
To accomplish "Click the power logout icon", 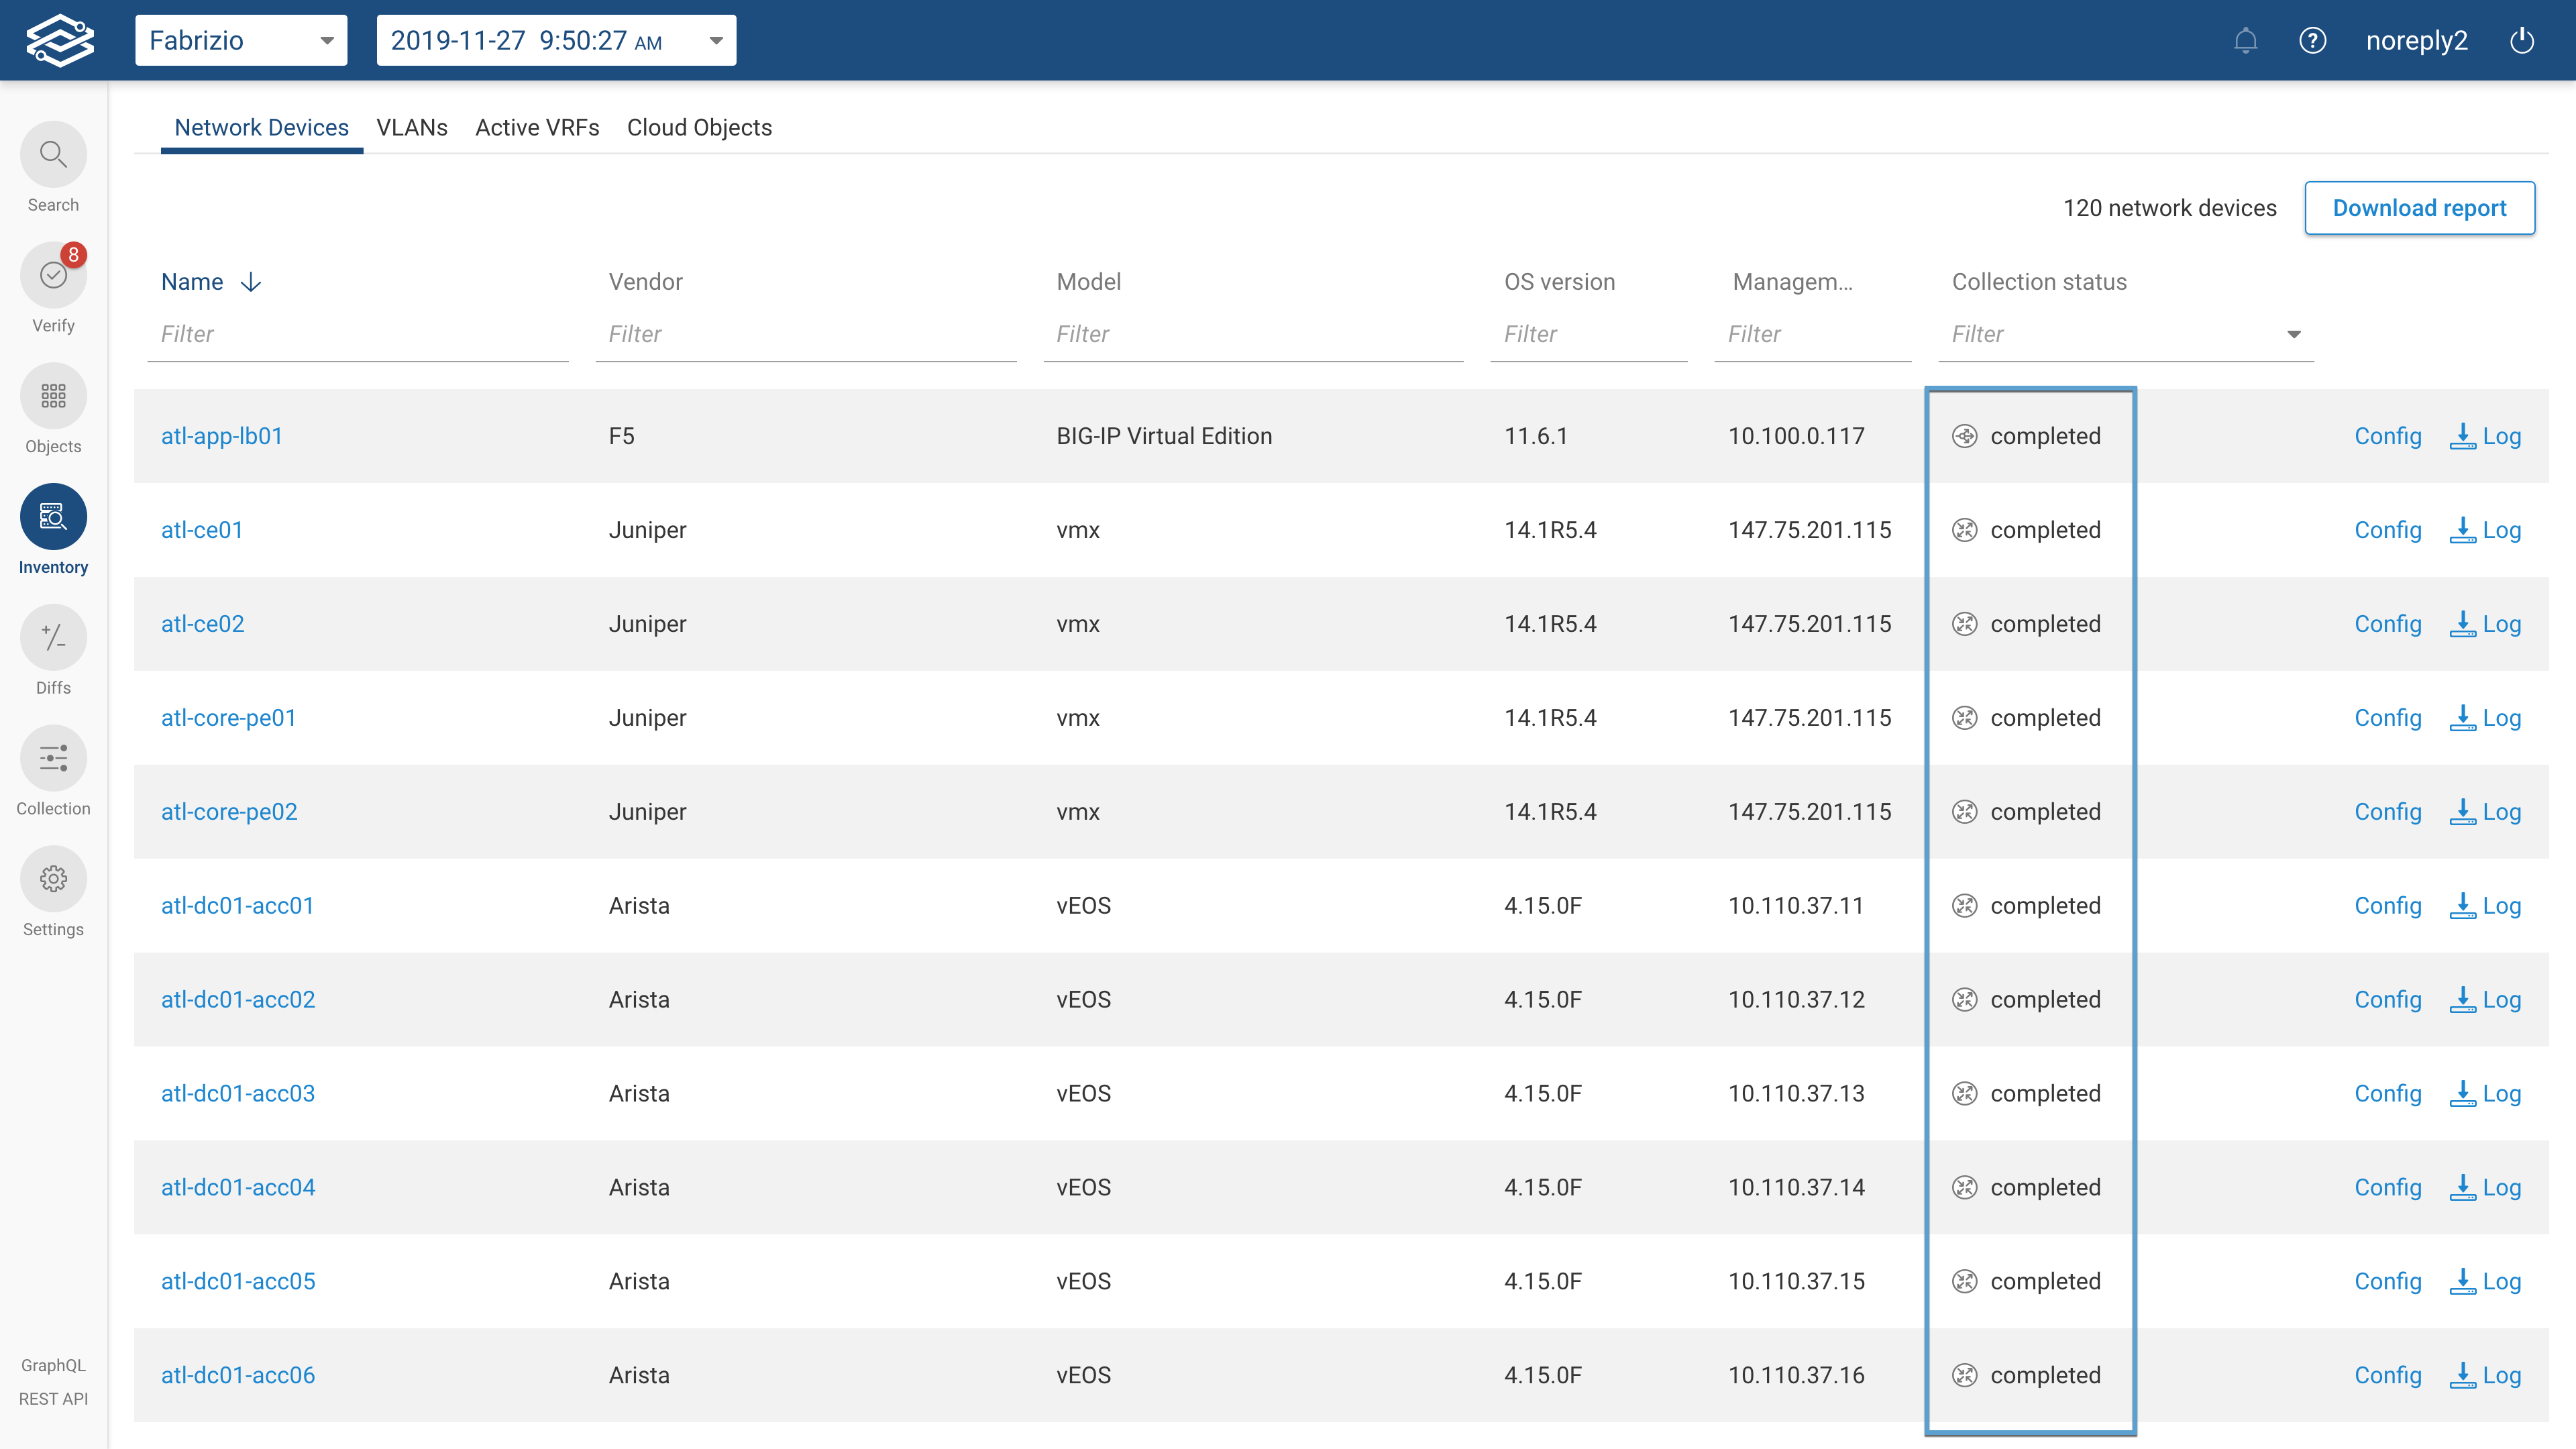I will pyautogui.click(x=2522, y=41).
